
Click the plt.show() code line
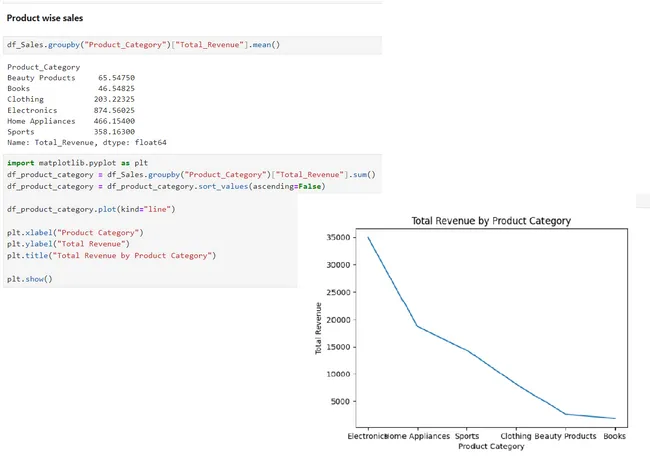29,279
